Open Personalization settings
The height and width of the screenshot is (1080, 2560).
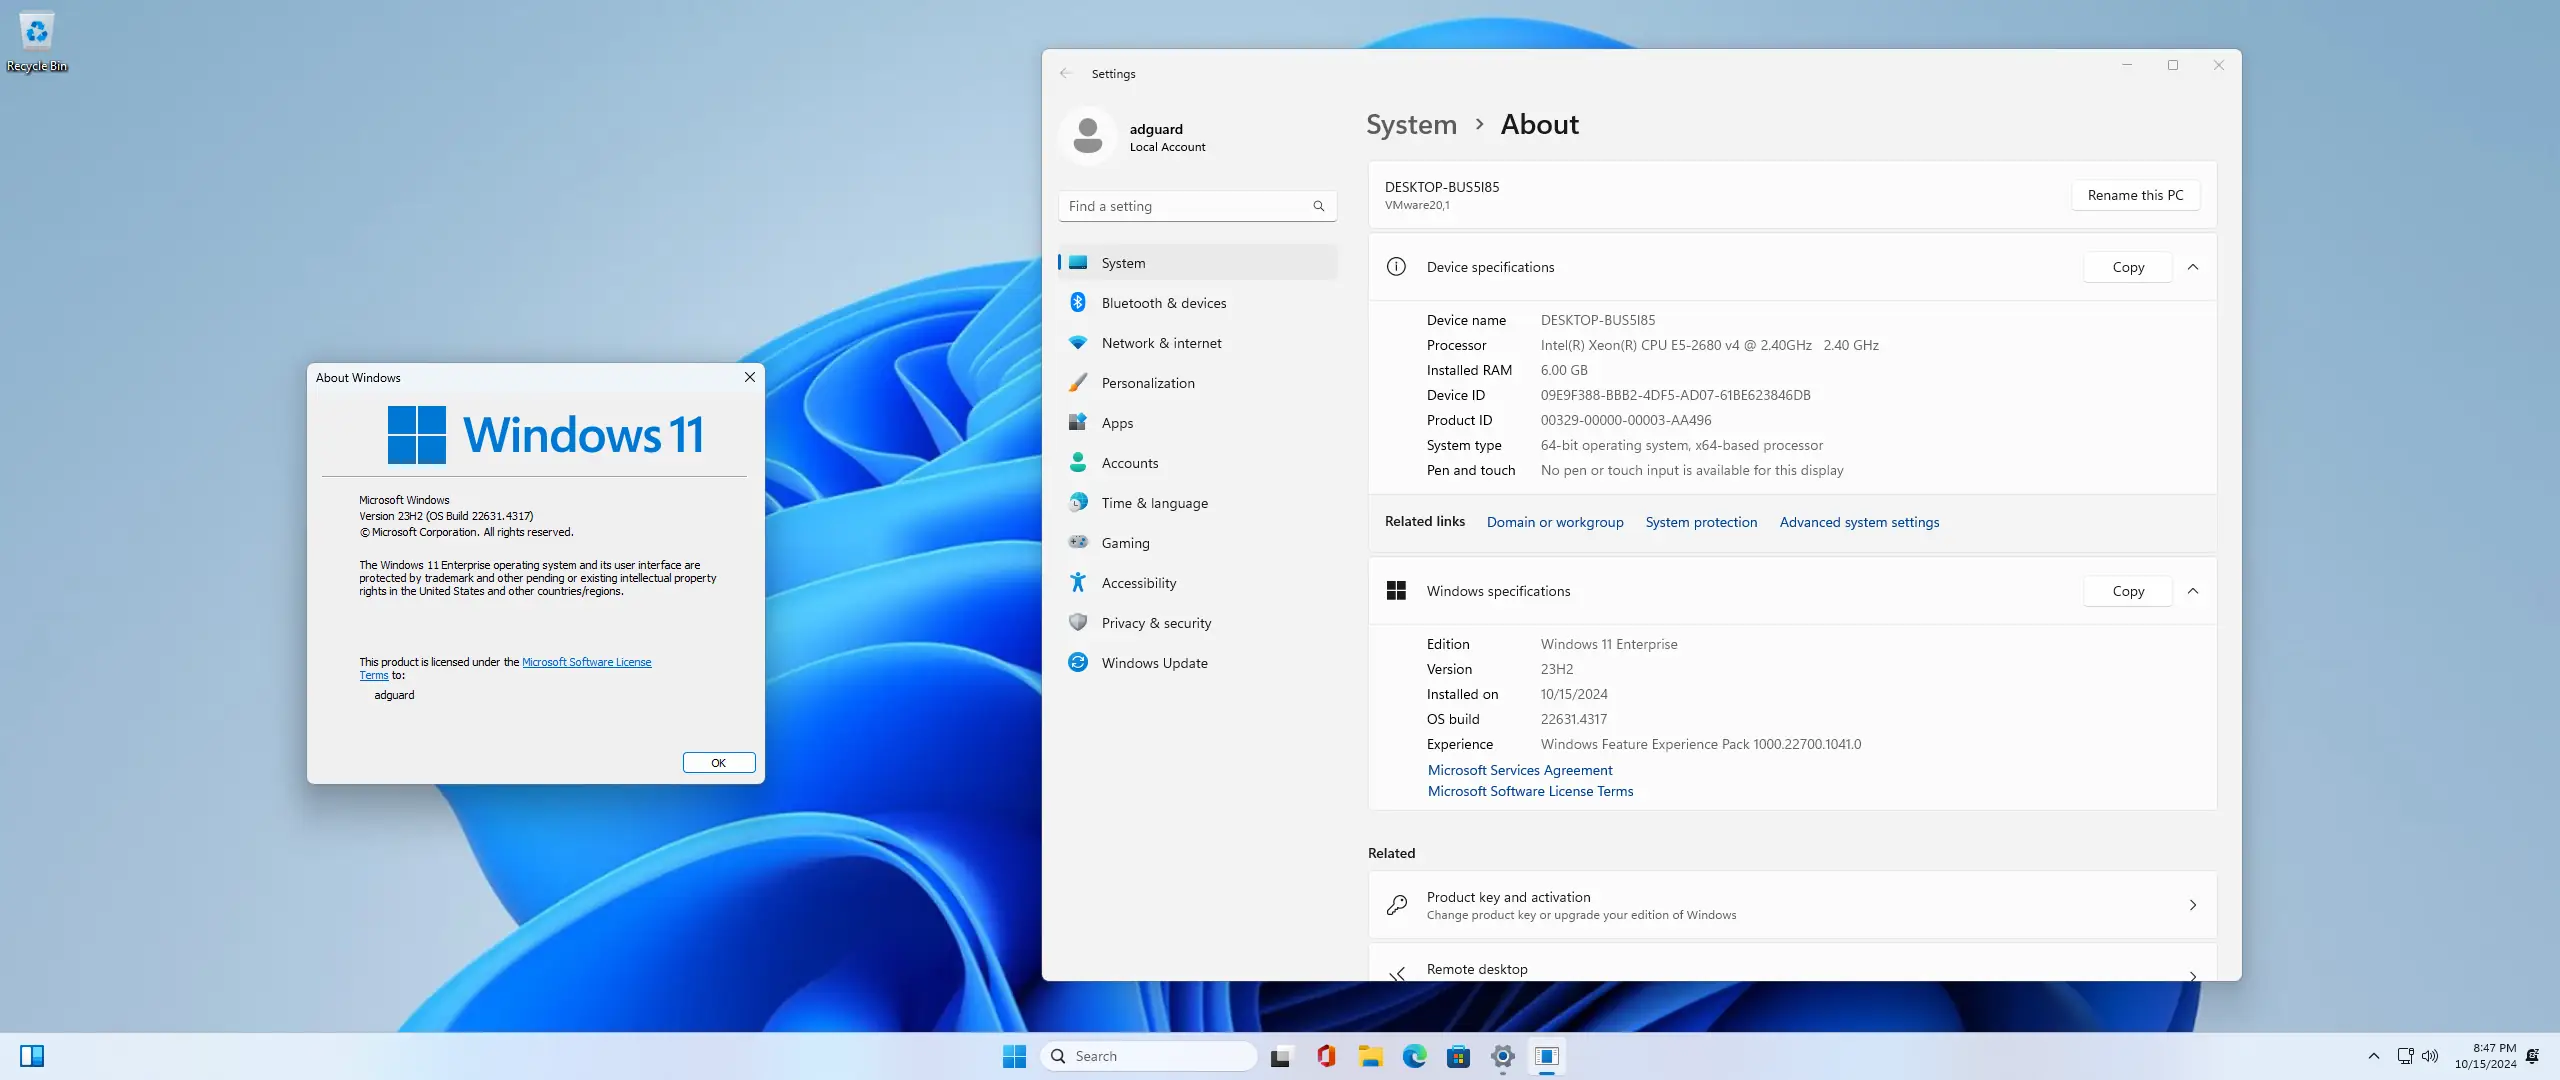point(1147,382)
